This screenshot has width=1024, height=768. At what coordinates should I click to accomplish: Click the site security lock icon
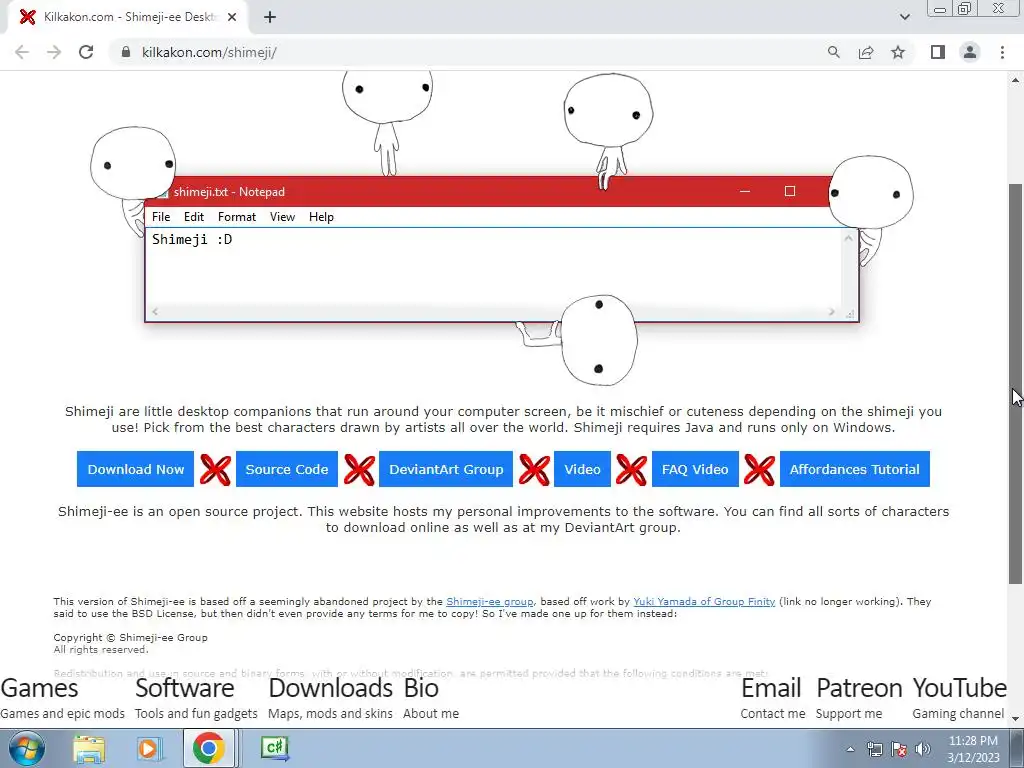pos(125,52)
